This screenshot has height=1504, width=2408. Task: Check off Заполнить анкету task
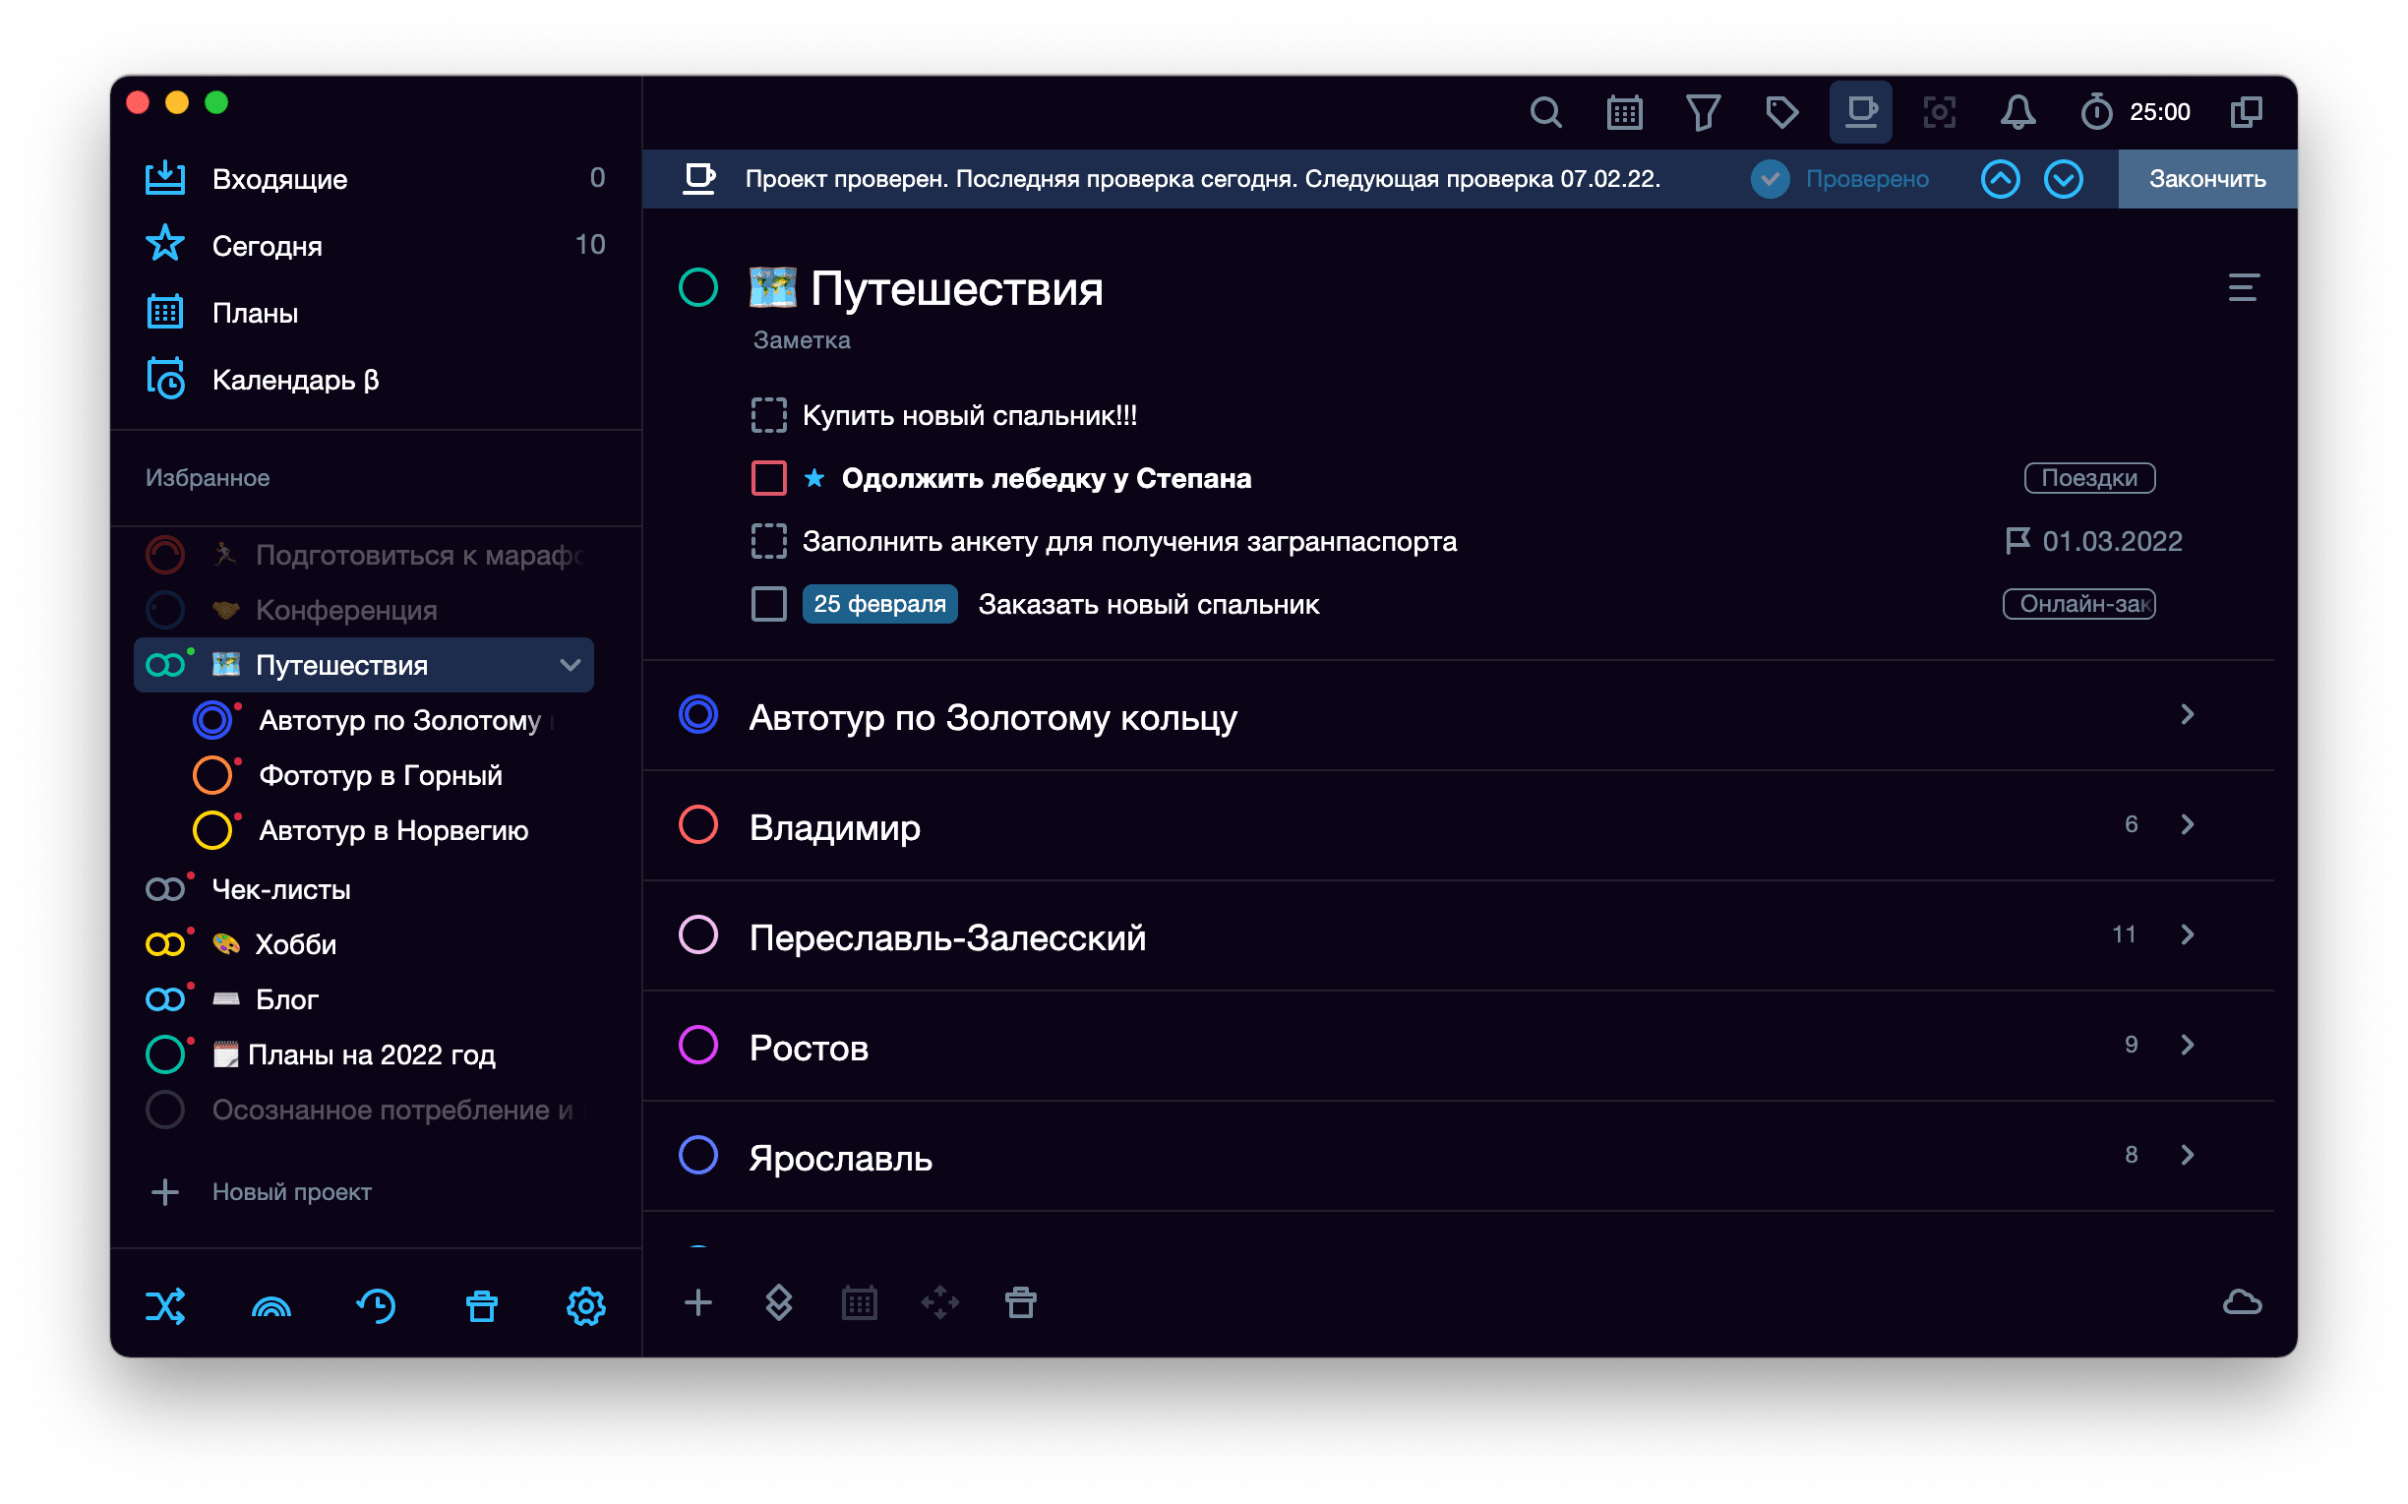click(x=769, y=541)
